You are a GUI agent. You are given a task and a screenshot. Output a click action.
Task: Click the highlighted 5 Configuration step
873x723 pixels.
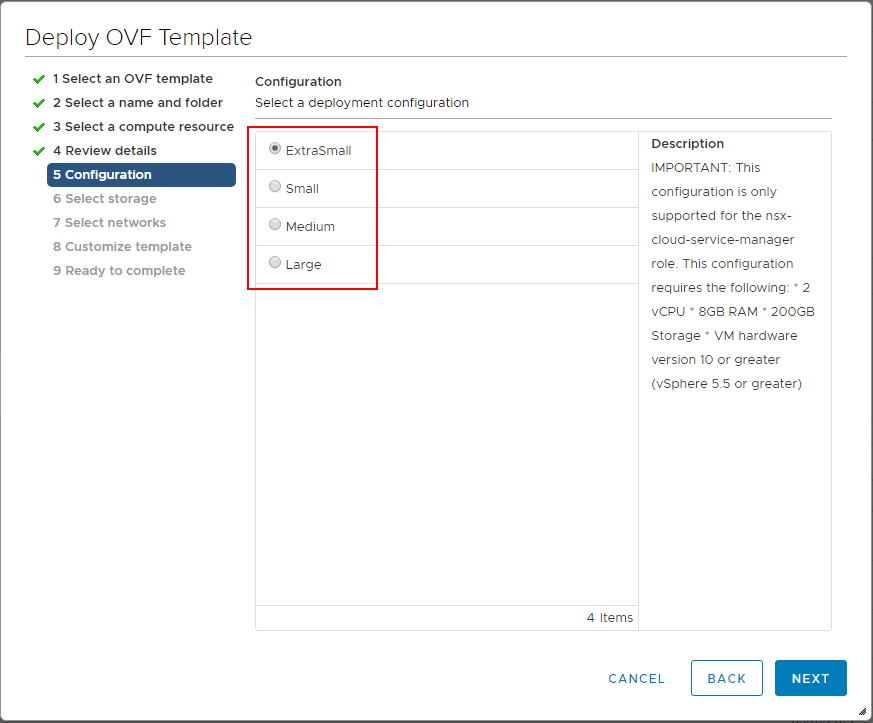(103, 175)
